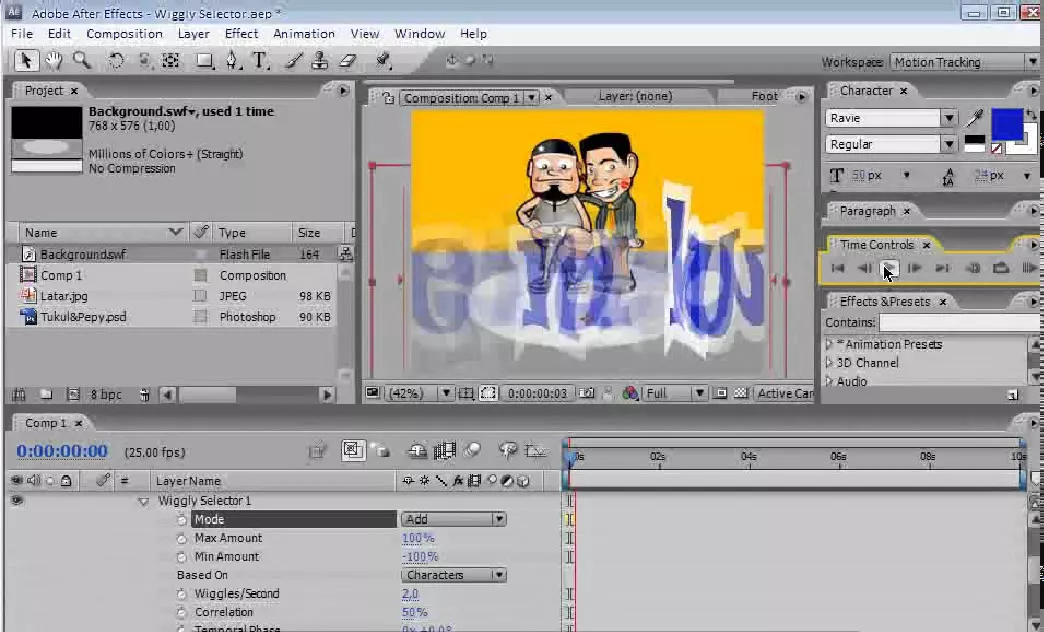The height and width of the screenshot is (632, 1044).
Task: Select the Puppet Pin tool
Action: tap(383, 61)
